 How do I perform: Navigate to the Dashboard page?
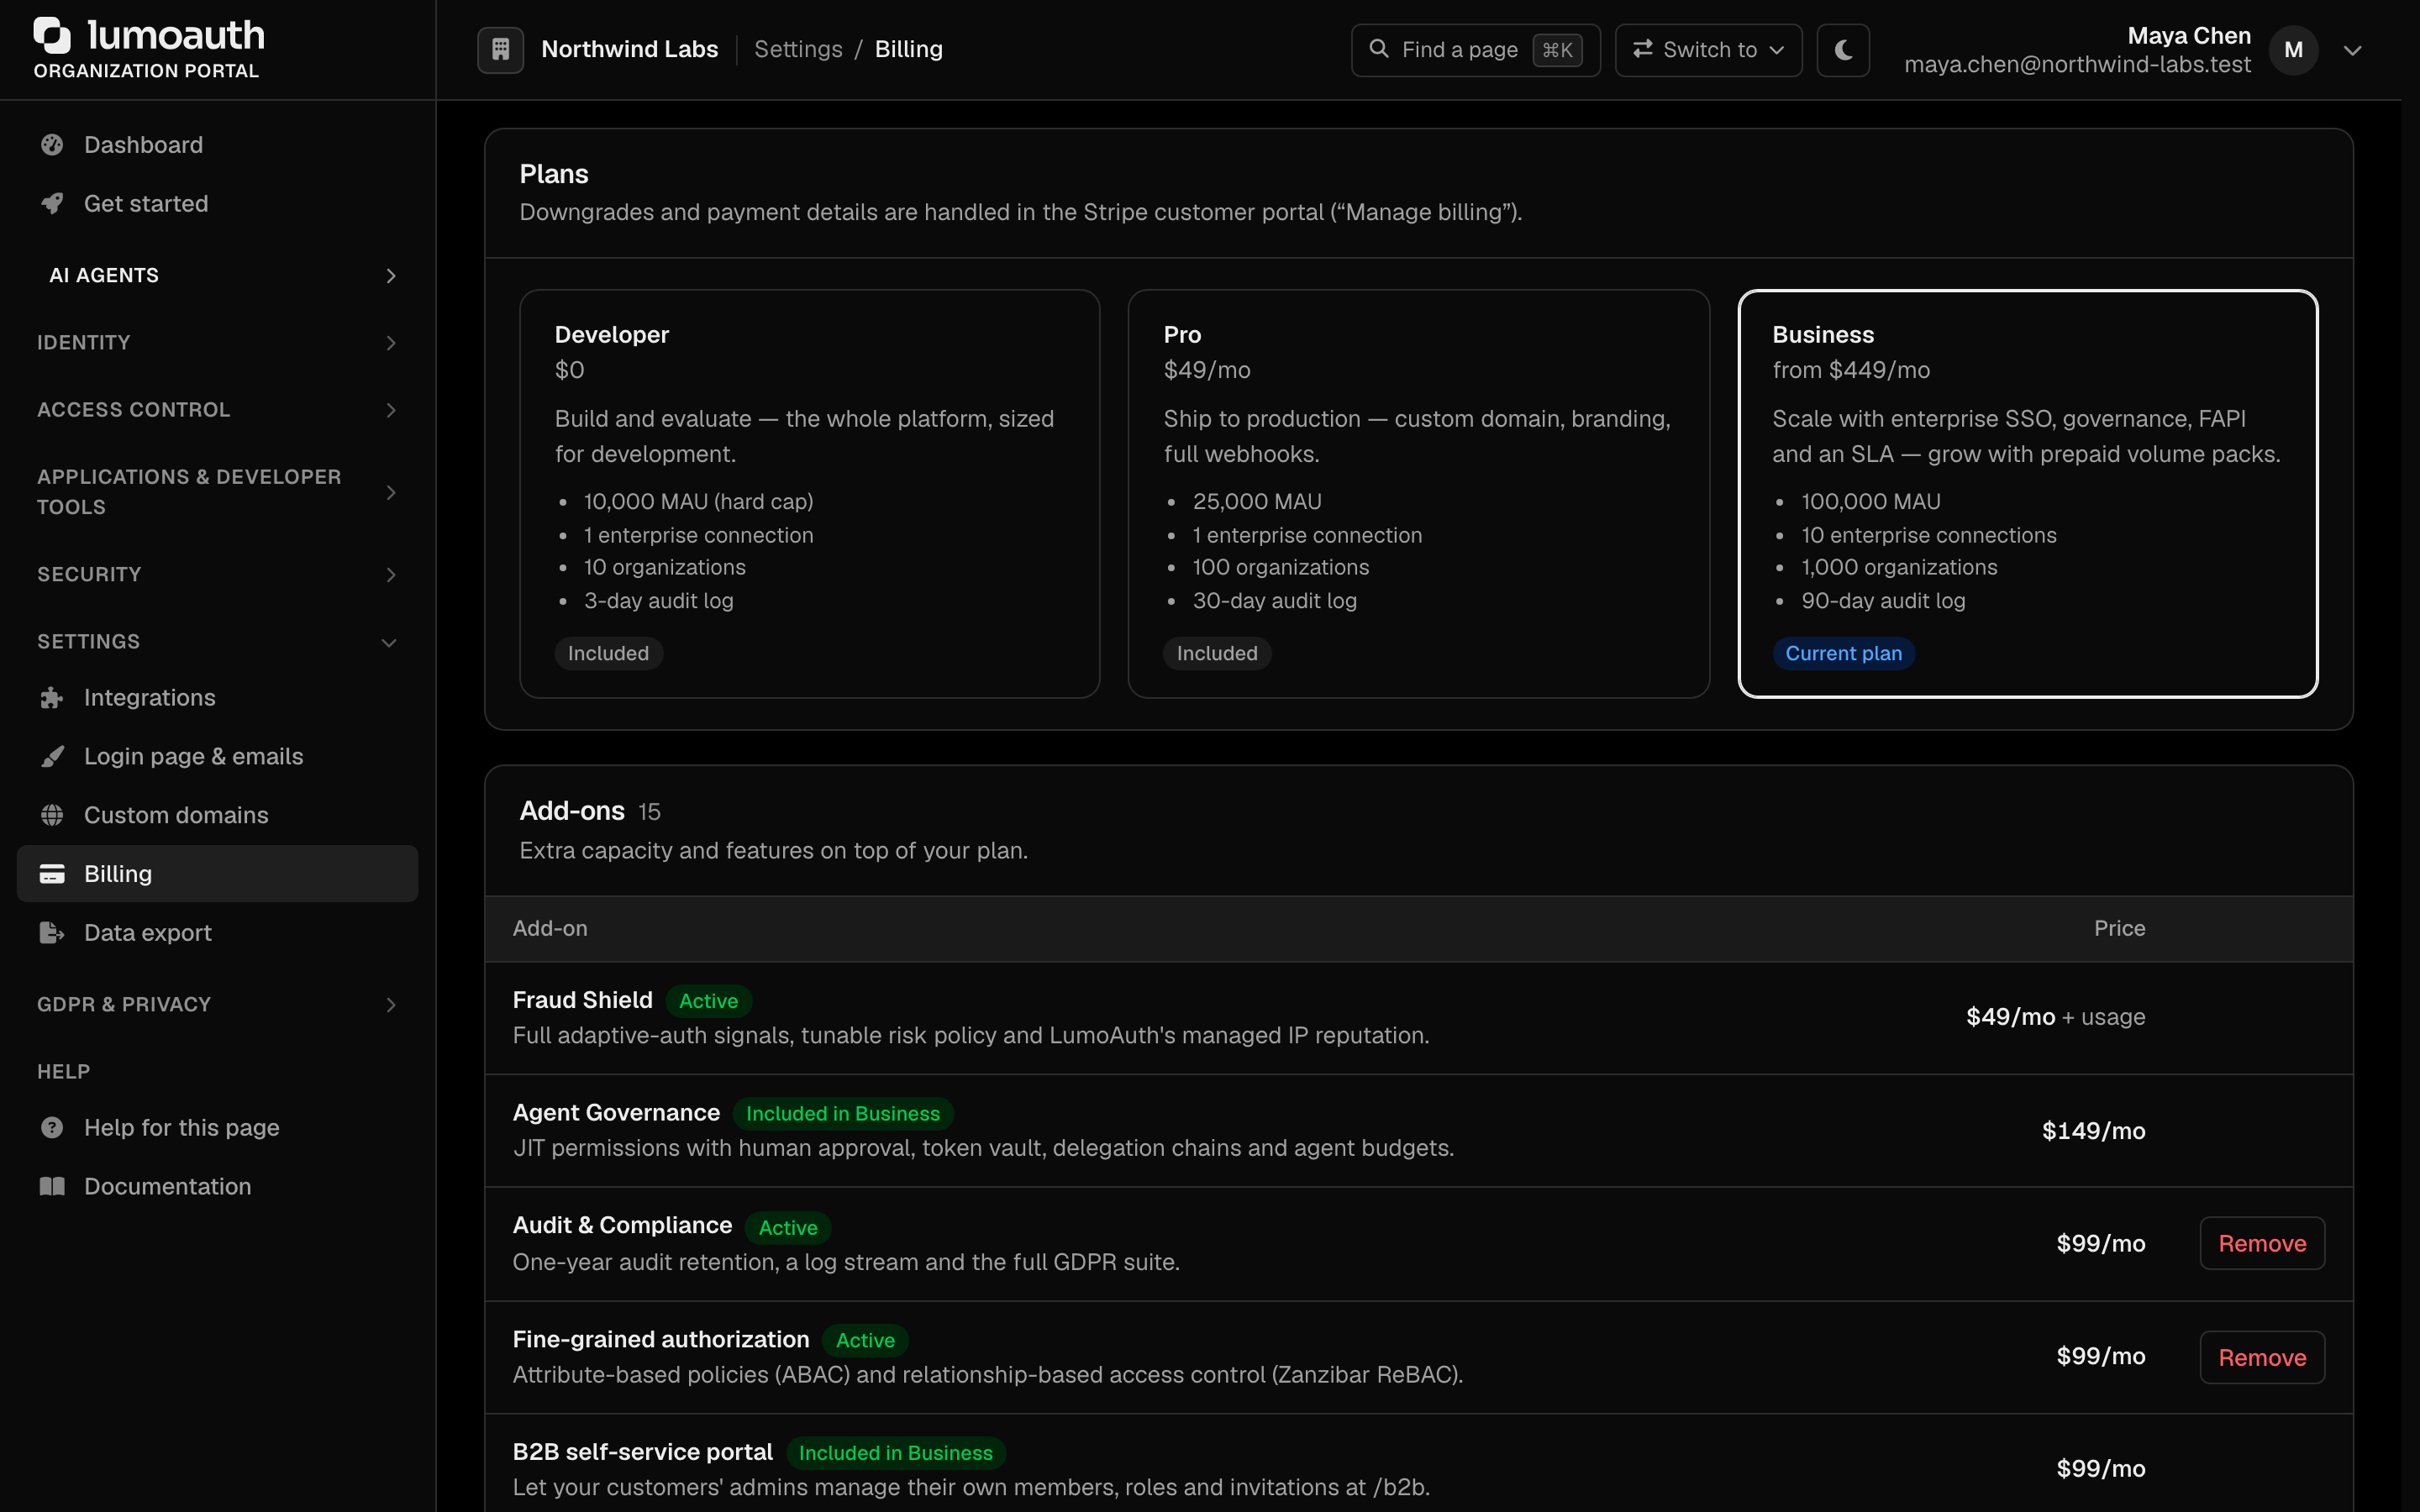coord(217,145)
